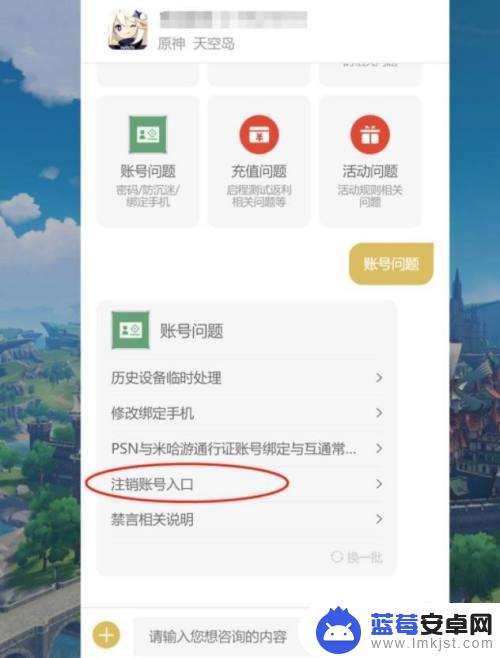Expand 修改绑定手机 chevron arrow

tap(379, 413)
